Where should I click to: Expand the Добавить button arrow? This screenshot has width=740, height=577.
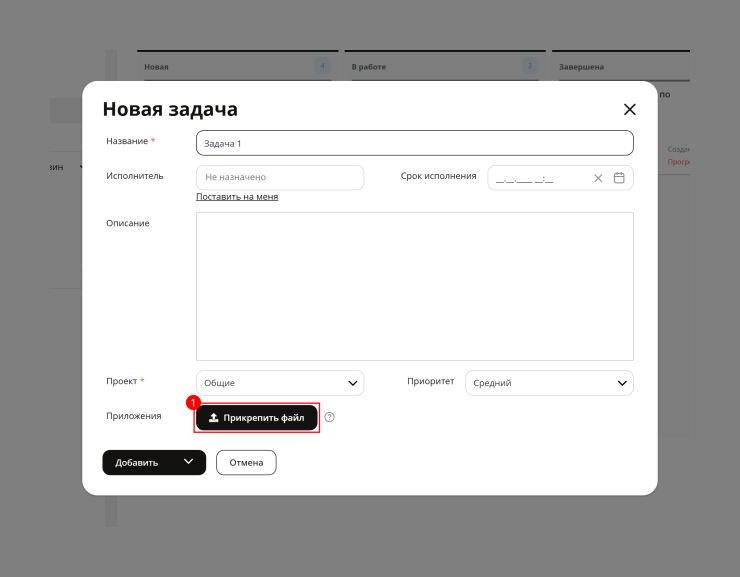pyautogui.click(x=188, y=462)
